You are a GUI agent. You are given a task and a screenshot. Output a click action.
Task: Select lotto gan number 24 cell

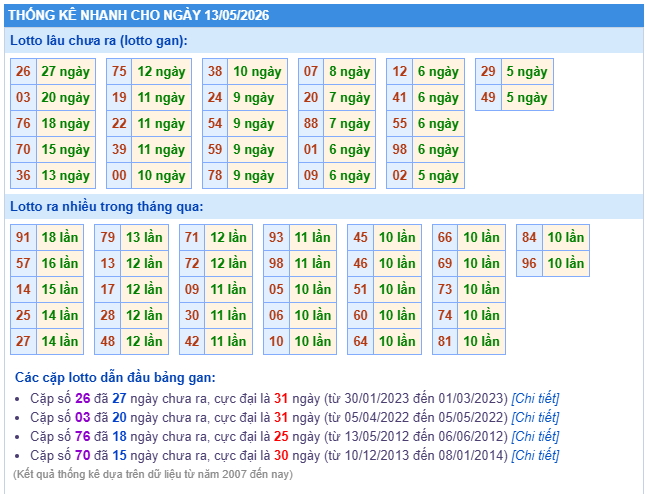[215, 97]
